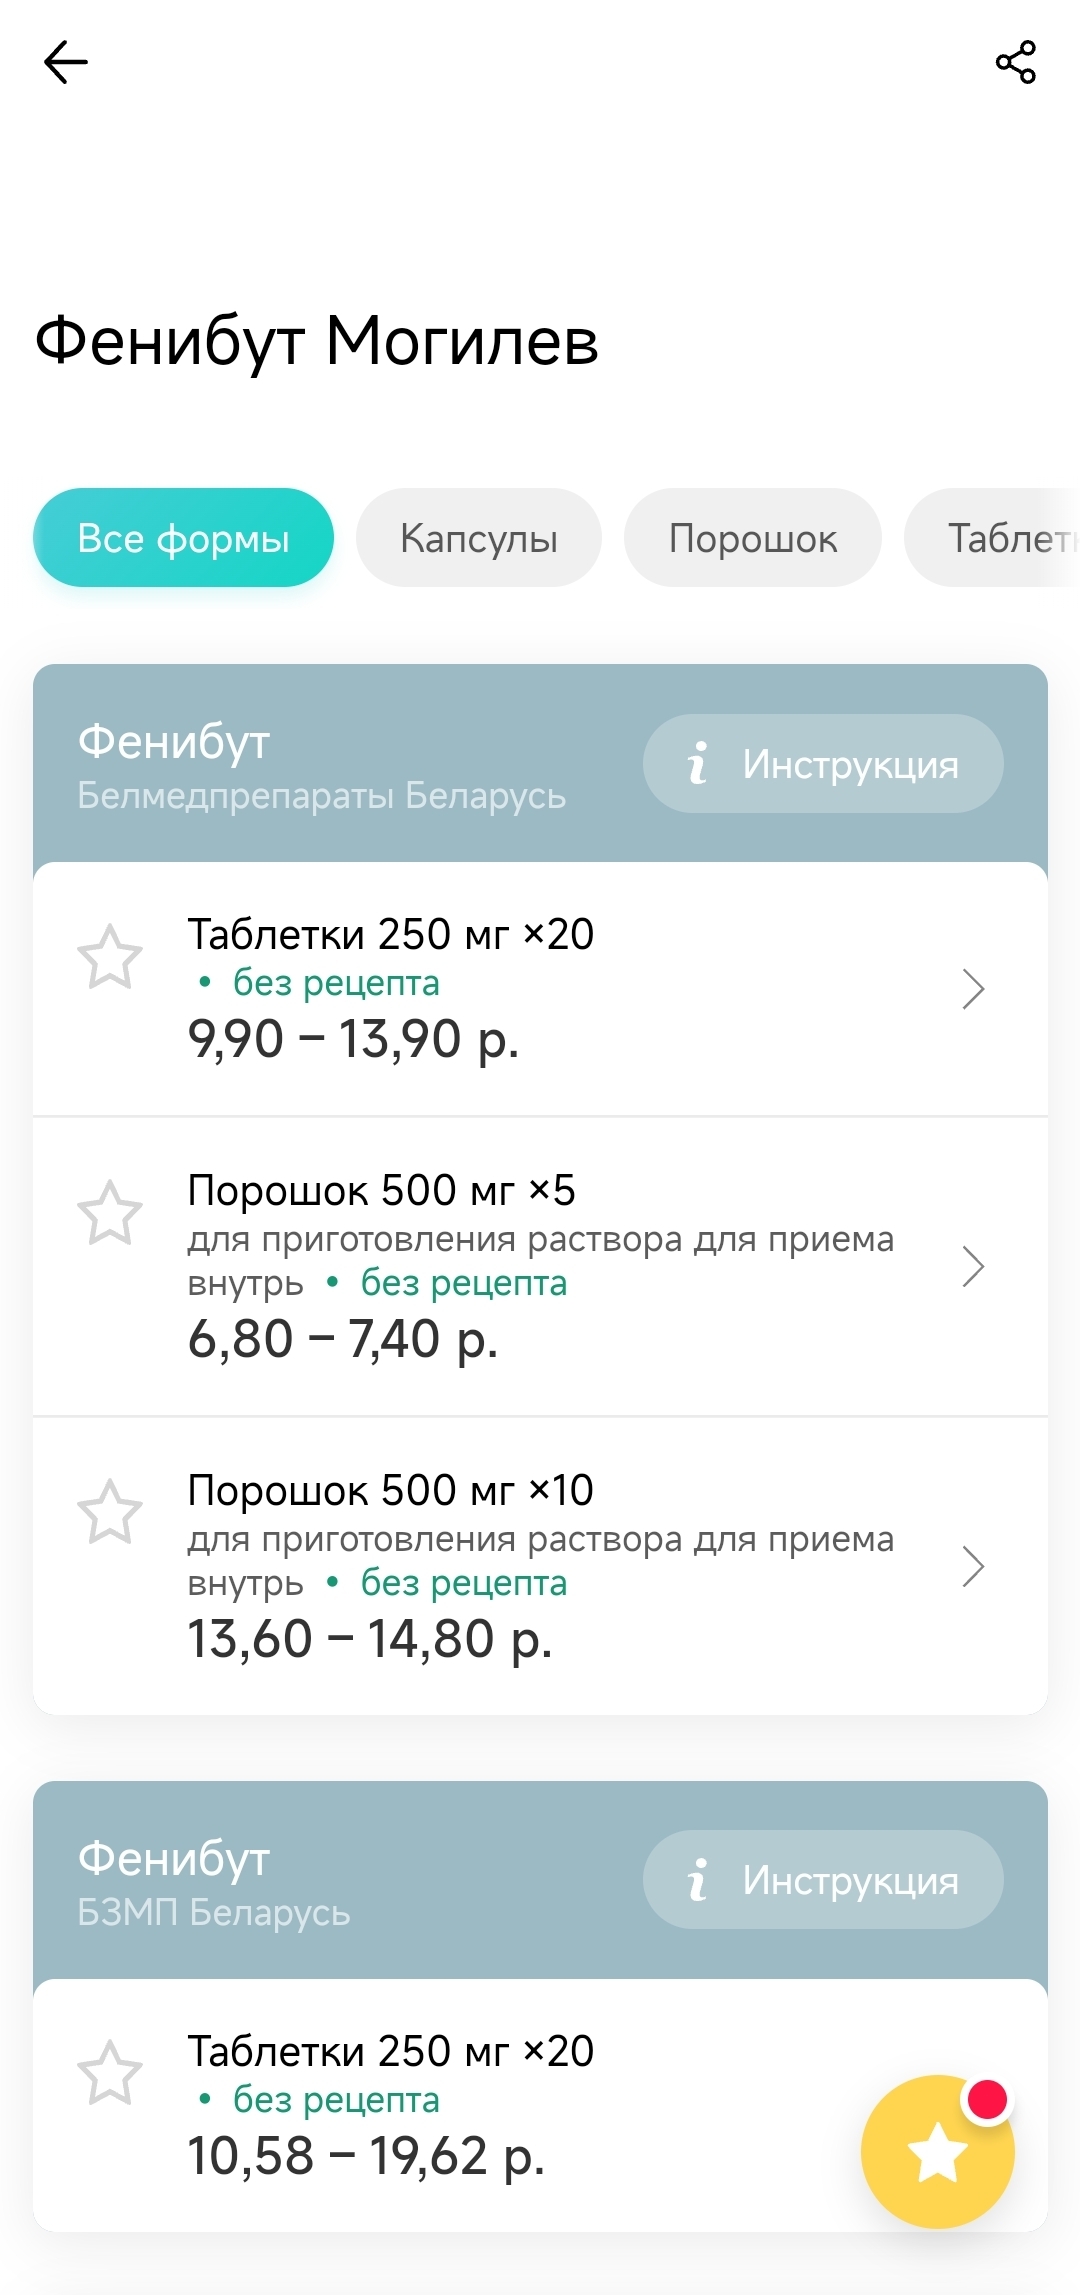Toggle the favorite star for Порошок 500 мг ×5
This screenshot has width=1080, height=2295.
(110, 1213)
